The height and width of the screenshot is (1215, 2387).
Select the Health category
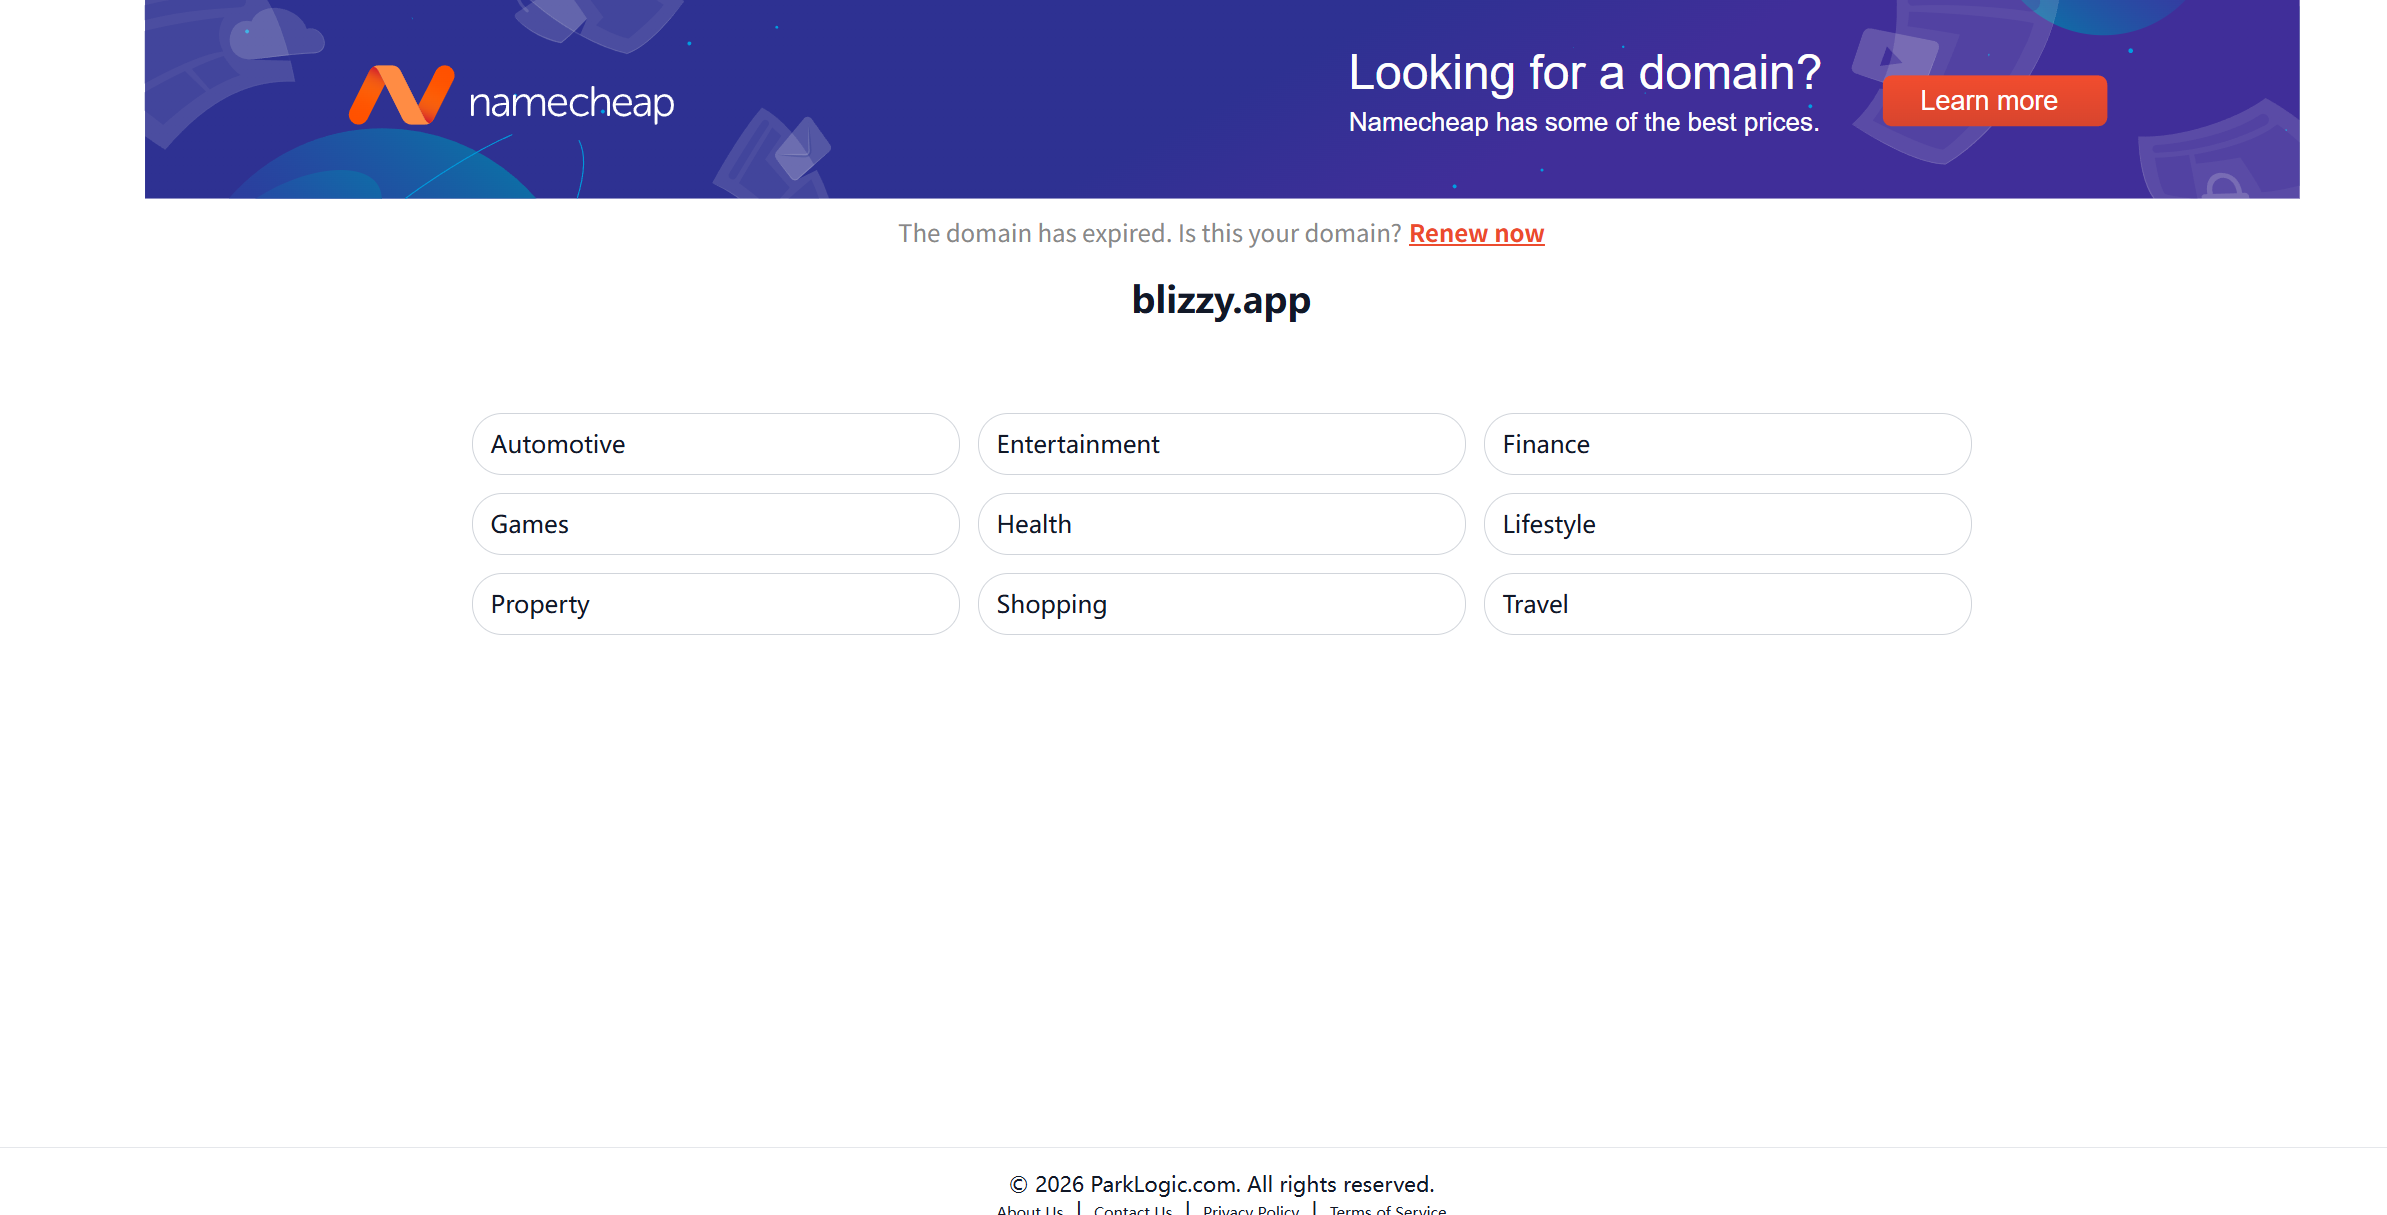(x=1221, y=524)
